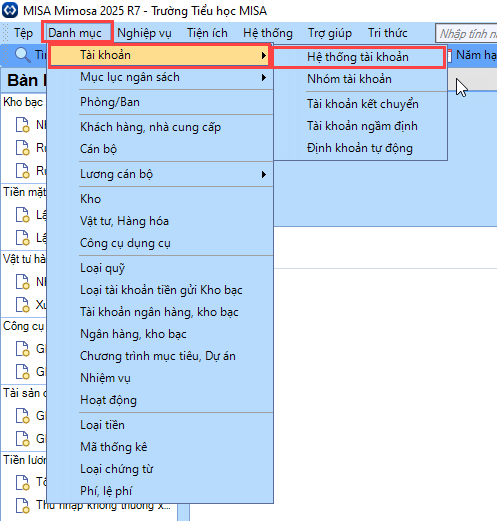
Task: Select Chương trình mục tiêu, Dự án
Action: pyautogui.click(x=159, y=356)
